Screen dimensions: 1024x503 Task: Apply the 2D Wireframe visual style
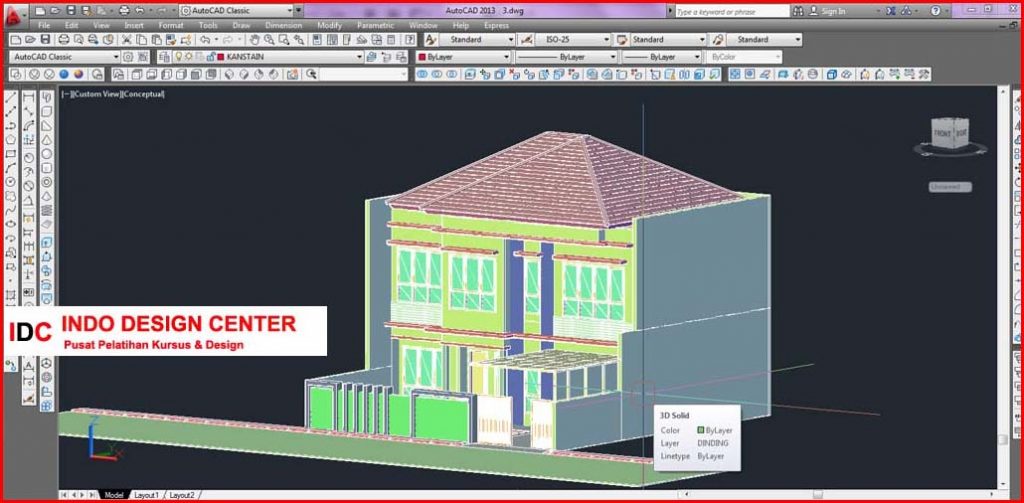[x=16, y=74]
